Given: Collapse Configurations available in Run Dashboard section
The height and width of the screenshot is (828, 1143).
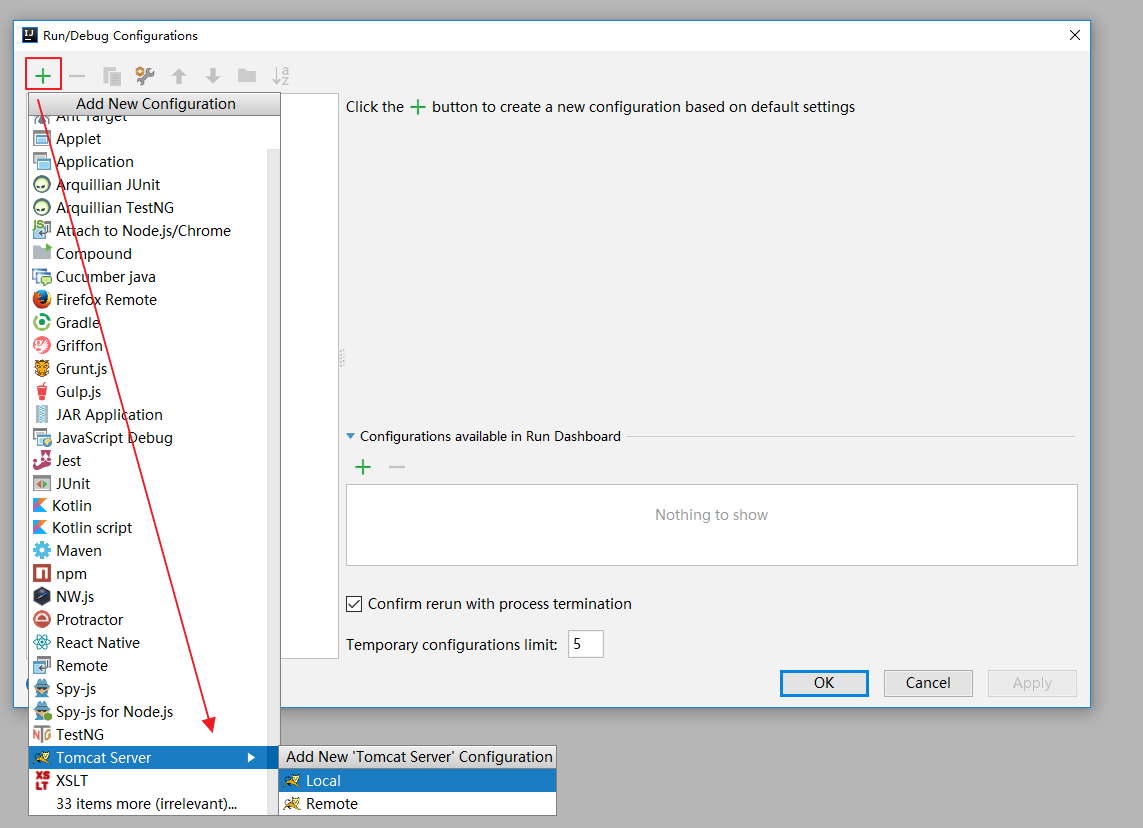Looking at the screenshot, I should click(x=351, y=436).
